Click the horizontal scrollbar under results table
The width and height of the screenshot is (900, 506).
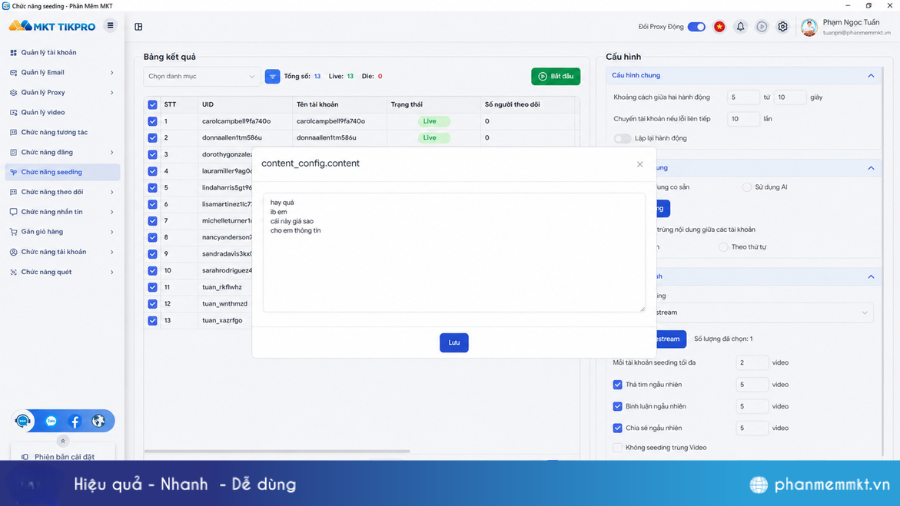point(277,451)
